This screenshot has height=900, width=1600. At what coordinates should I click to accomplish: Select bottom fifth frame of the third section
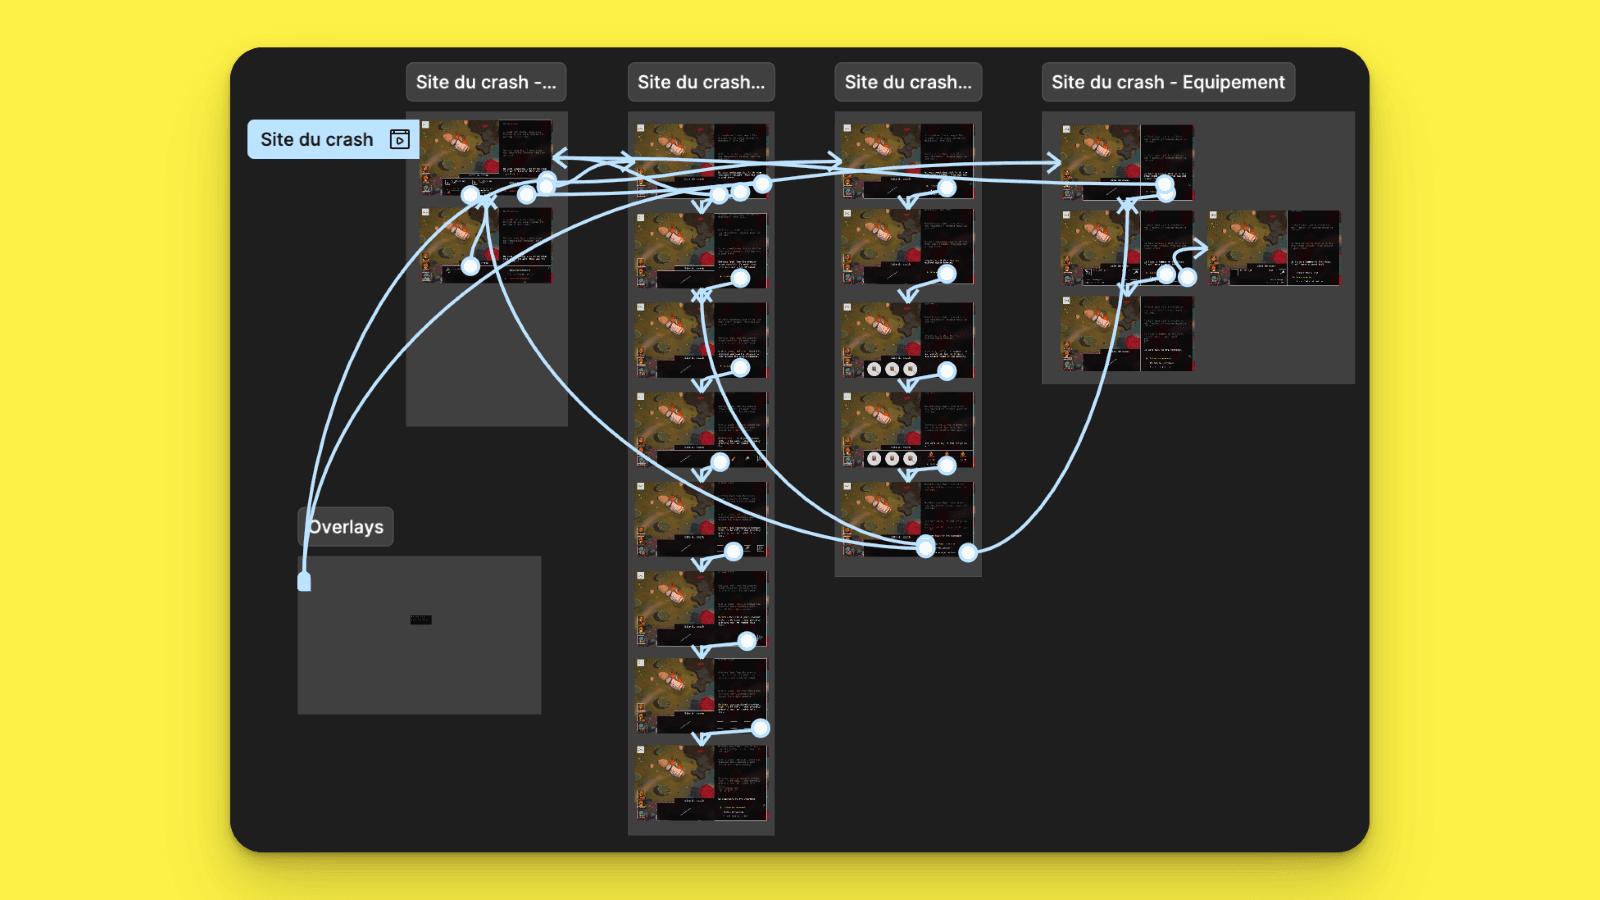908,519
